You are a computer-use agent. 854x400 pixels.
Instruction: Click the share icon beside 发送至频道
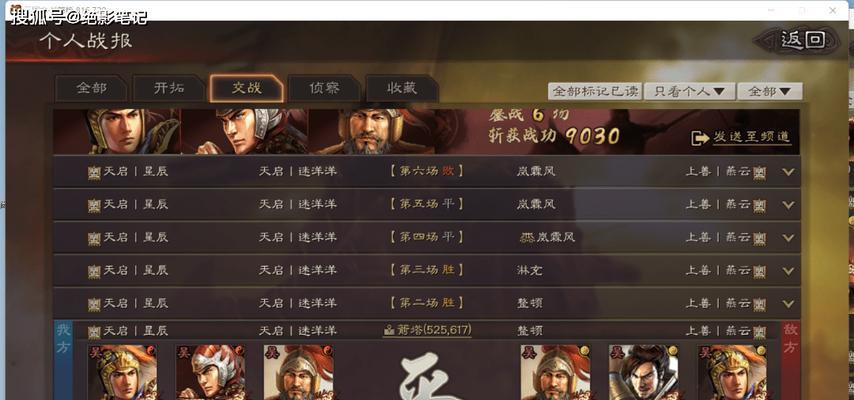[x=700, y=138]
